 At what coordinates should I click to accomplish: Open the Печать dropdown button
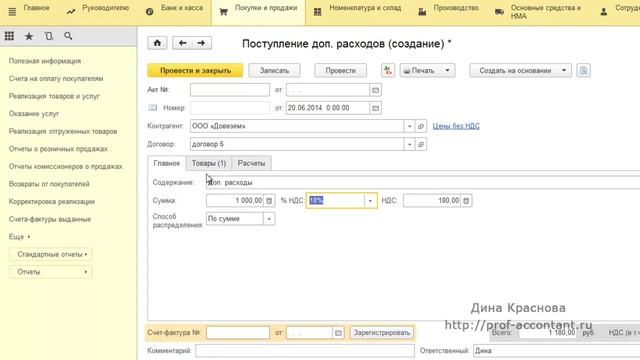tap(427, 70)
